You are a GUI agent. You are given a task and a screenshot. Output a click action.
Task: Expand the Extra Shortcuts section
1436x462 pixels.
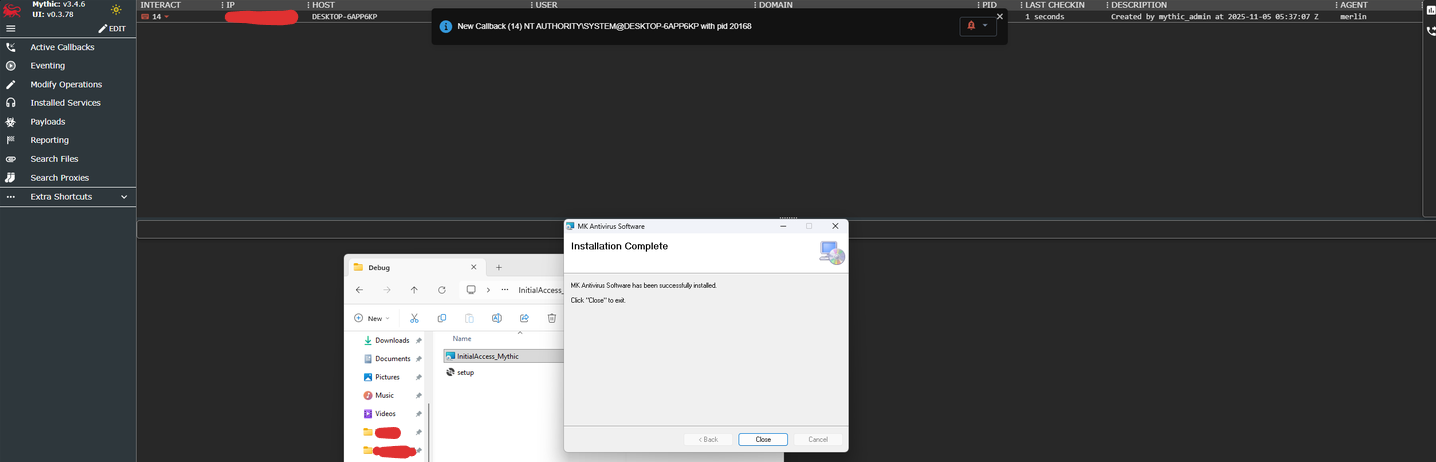[124, 197]
